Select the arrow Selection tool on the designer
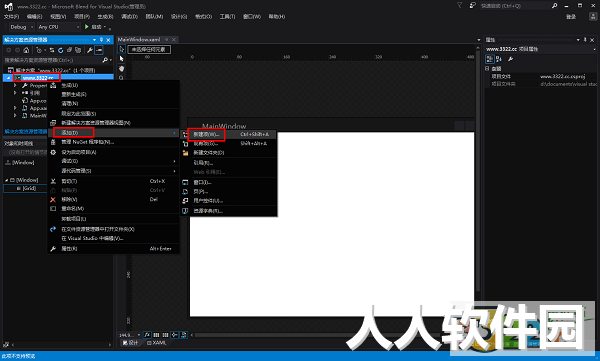 (122, 49)
